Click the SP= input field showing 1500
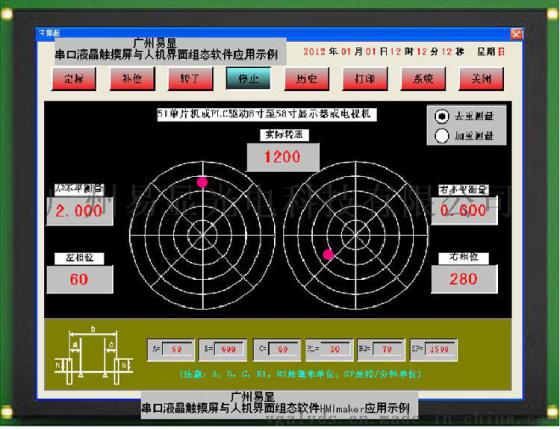This screenshot has height=430, width=560. (440, 349)
